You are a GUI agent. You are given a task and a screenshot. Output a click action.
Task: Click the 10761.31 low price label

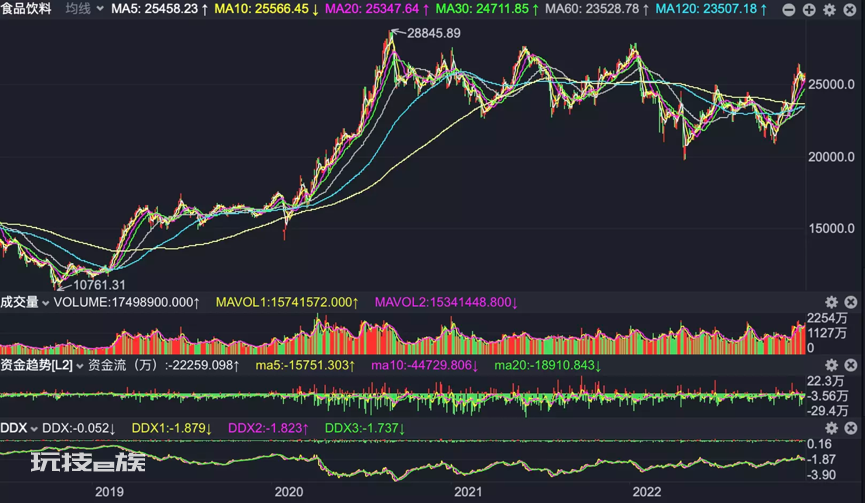click(99, 285)
